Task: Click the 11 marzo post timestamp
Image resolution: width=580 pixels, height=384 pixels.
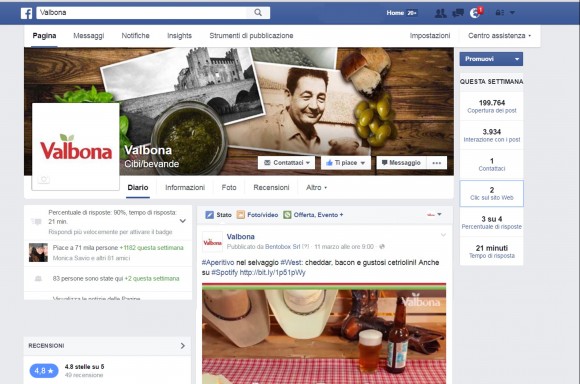Action: point(344,247)
